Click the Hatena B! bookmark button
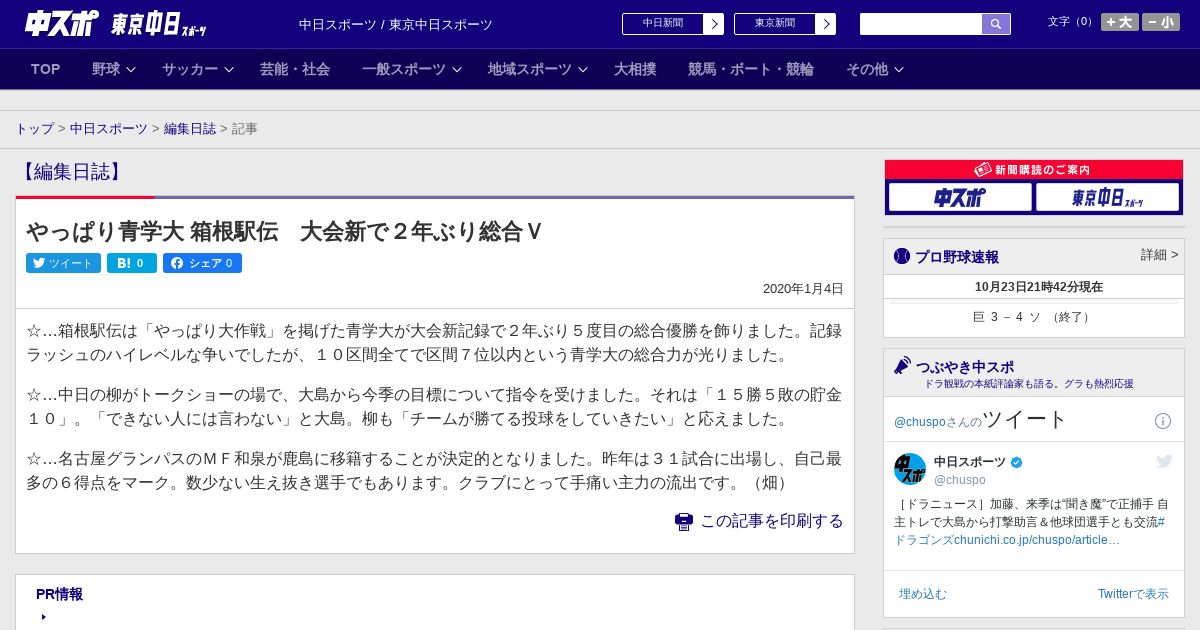The width and height of the screenshot is (1200, 630). pos(132,263)
